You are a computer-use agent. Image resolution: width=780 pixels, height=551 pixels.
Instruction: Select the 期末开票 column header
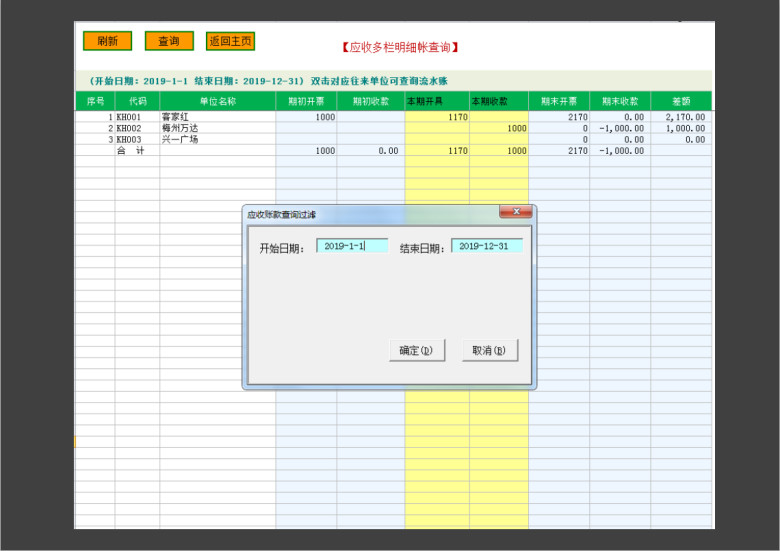pyautogui.click(x=559, y=101)
